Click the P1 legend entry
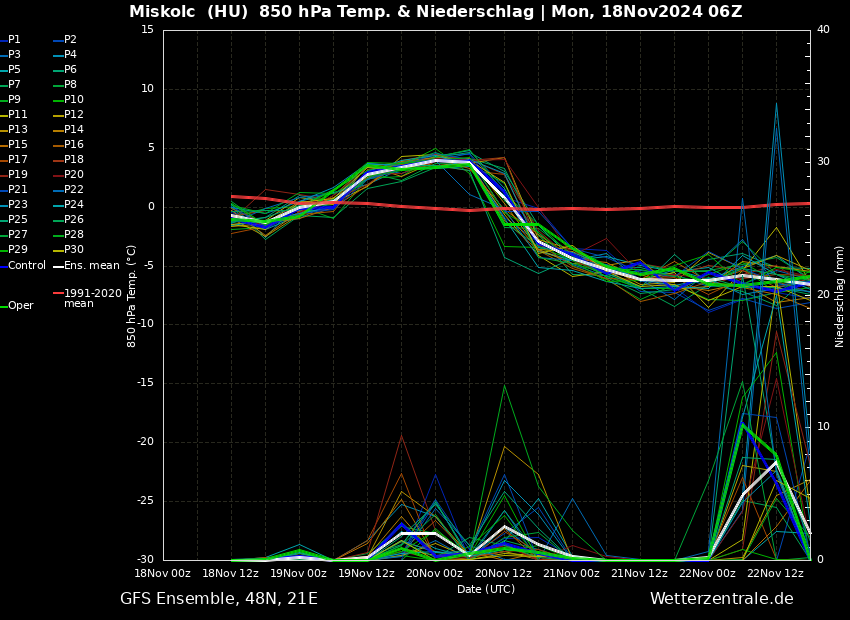This screenshot has width=850, height=620. (14, 40)
